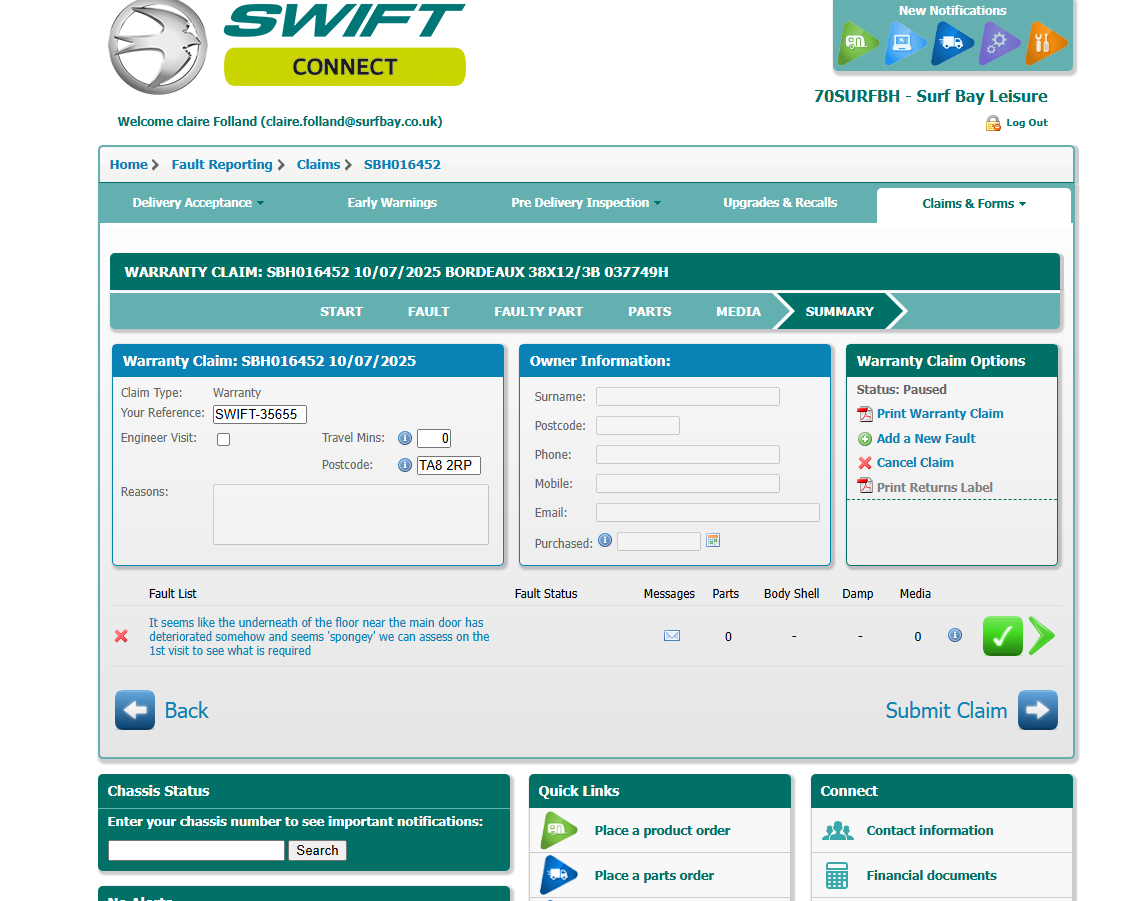
Task: Click Purchased date field
Action: (659, 542)
